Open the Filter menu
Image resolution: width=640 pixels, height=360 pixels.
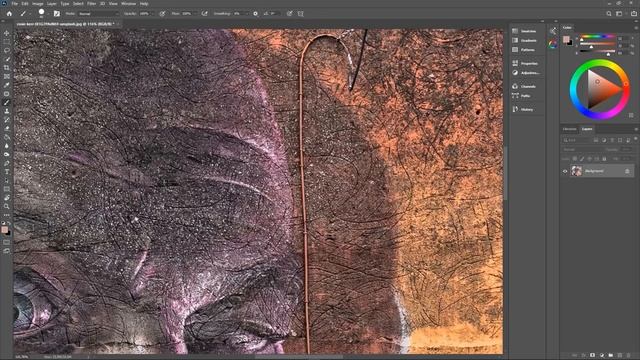pyautogui.click(x=92, y=4)
